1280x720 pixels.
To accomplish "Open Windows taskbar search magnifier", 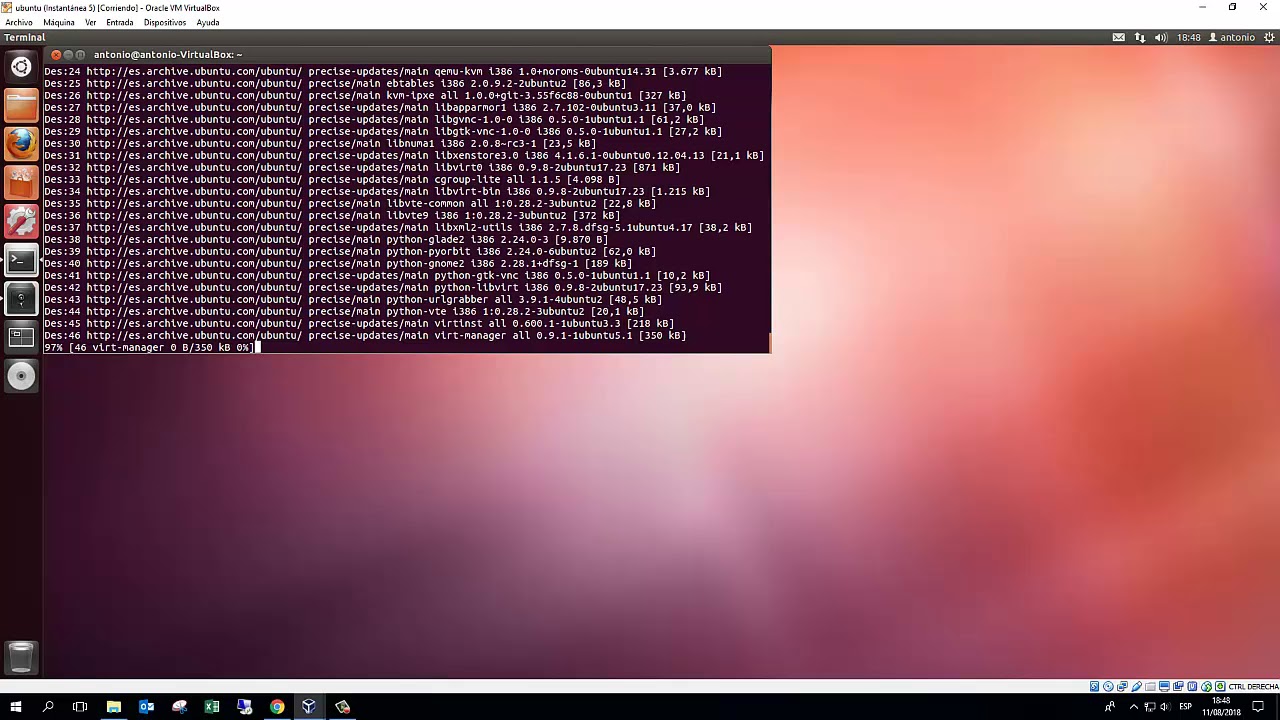I will (x=48, y=707).
